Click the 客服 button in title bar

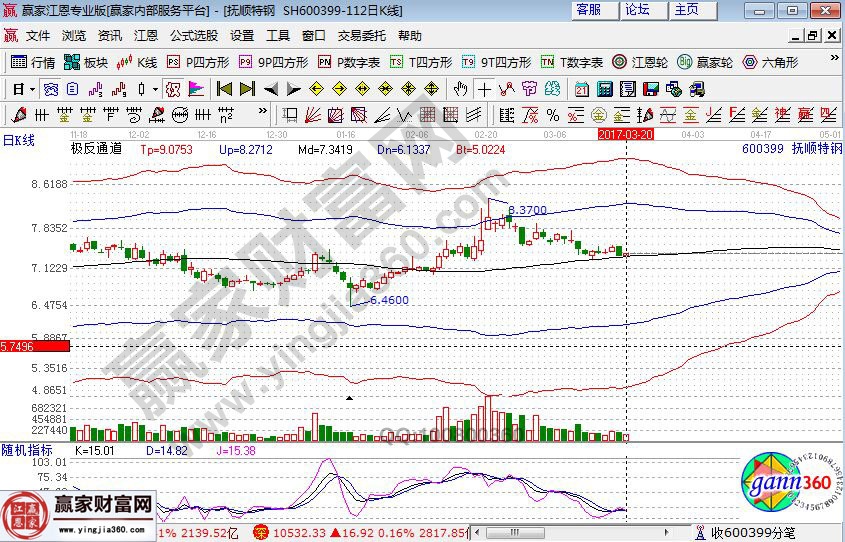tap(589, 10)
